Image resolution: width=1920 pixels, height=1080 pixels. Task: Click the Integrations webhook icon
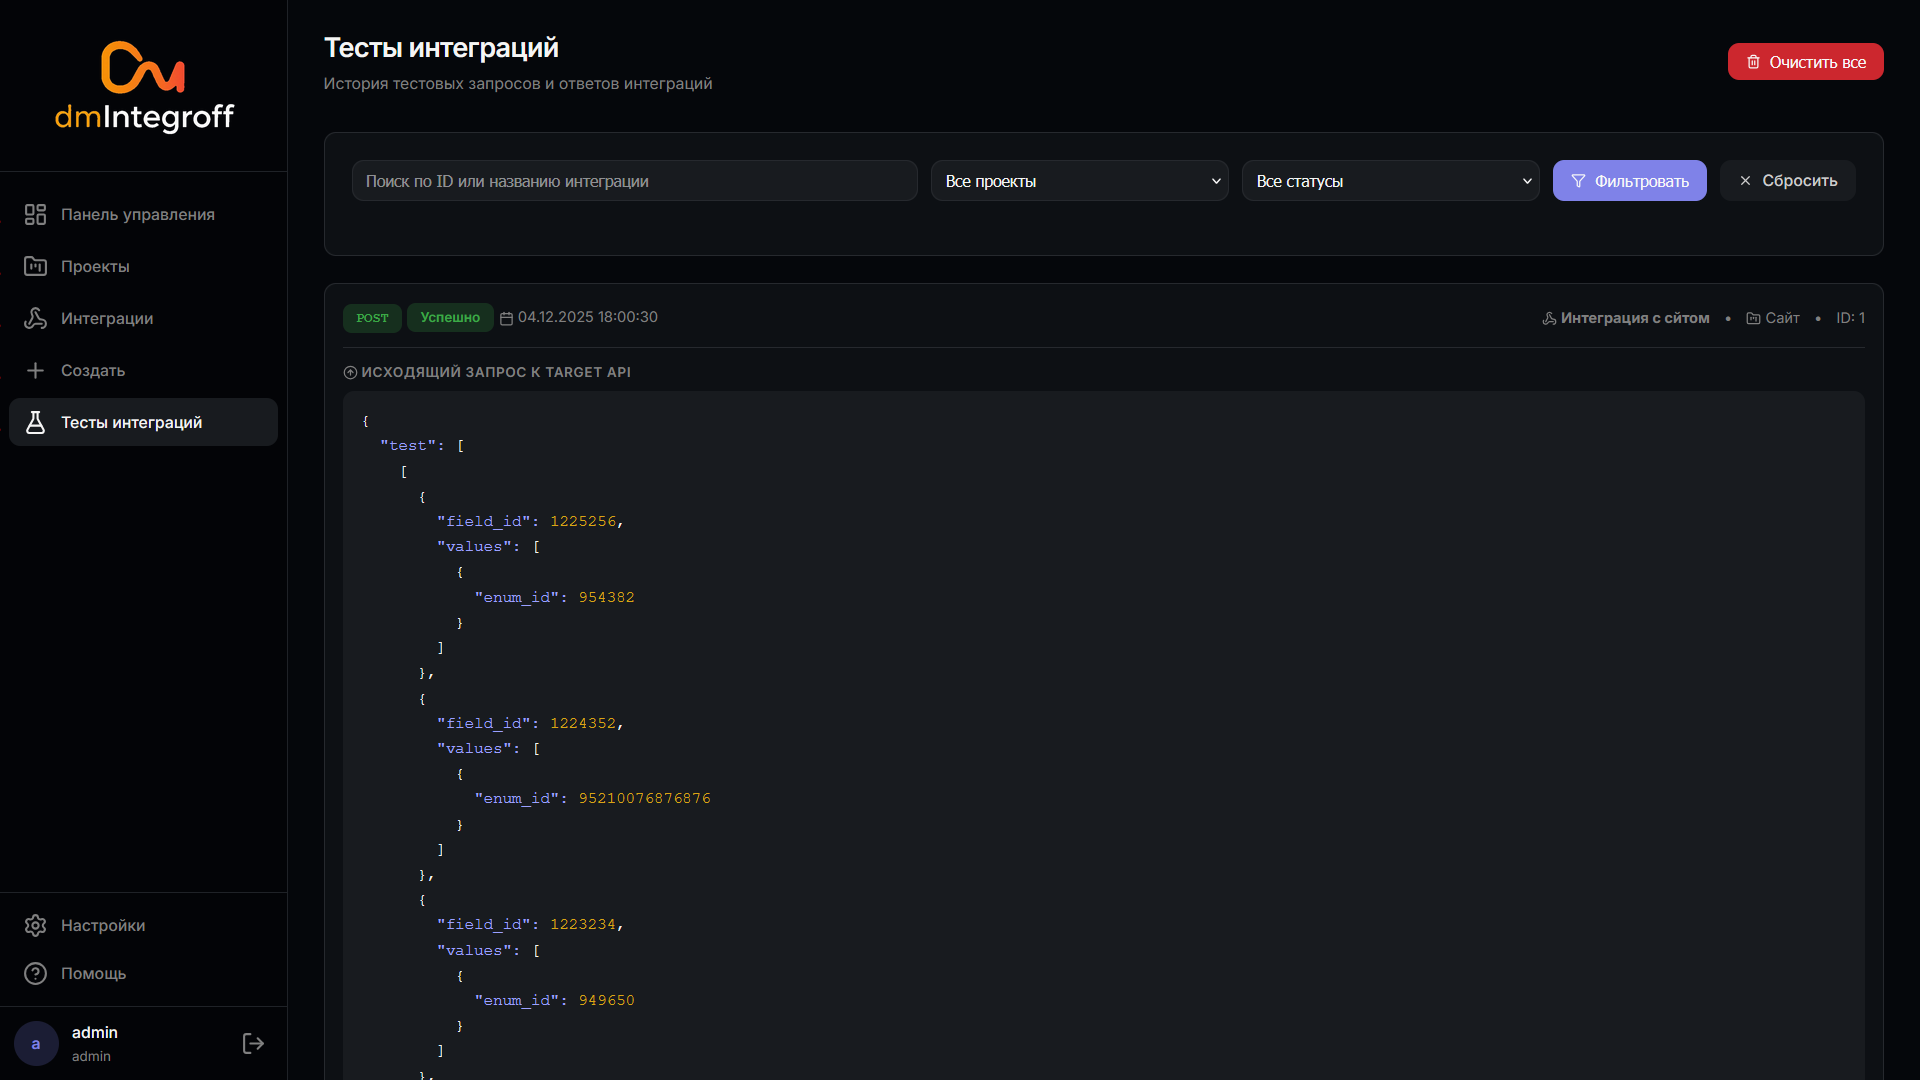point(35,318)
